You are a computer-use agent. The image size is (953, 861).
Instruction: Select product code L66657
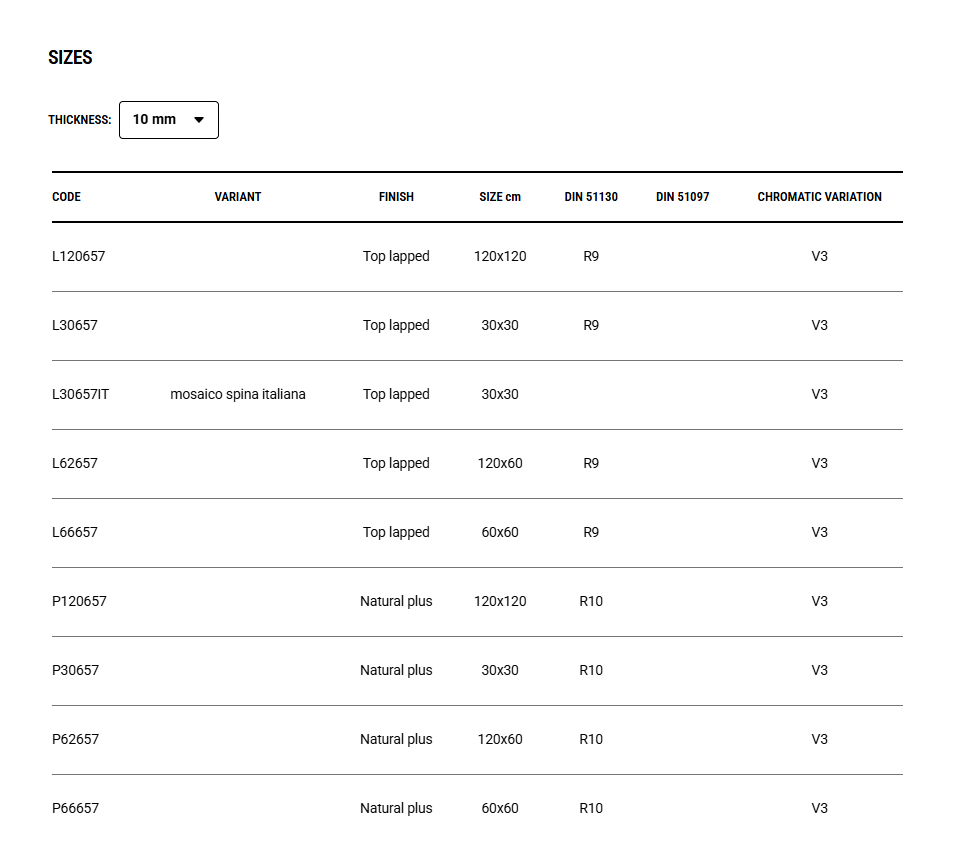(x=75, y=533)
